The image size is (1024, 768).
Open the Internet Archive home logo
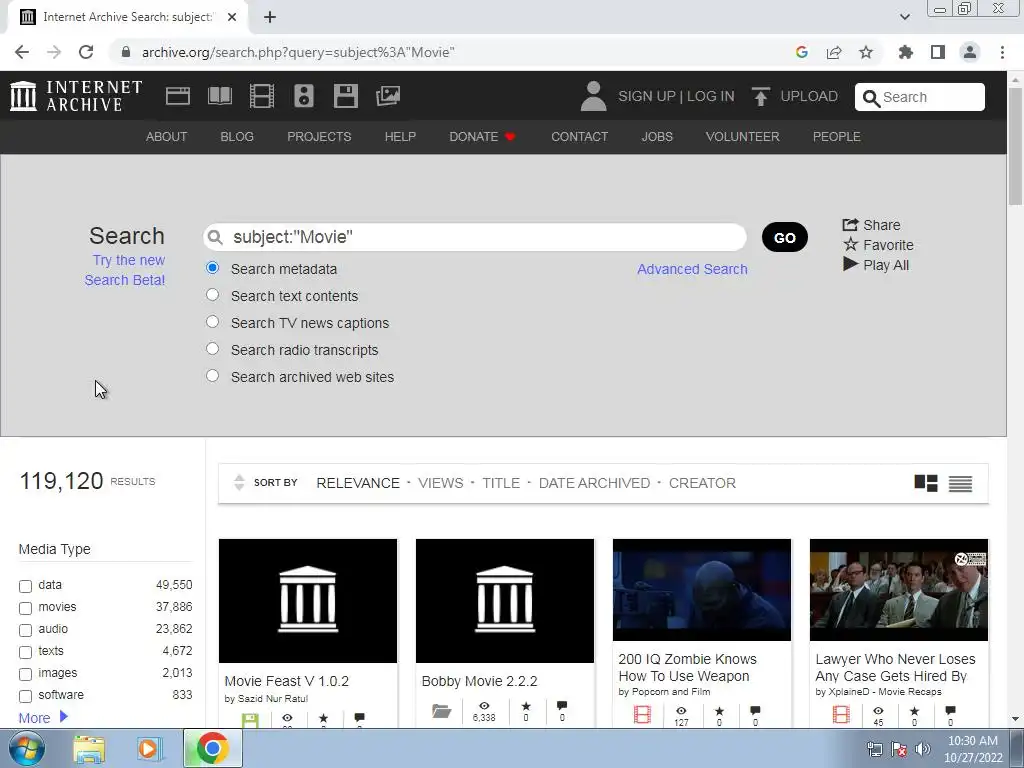coord(76,96)
